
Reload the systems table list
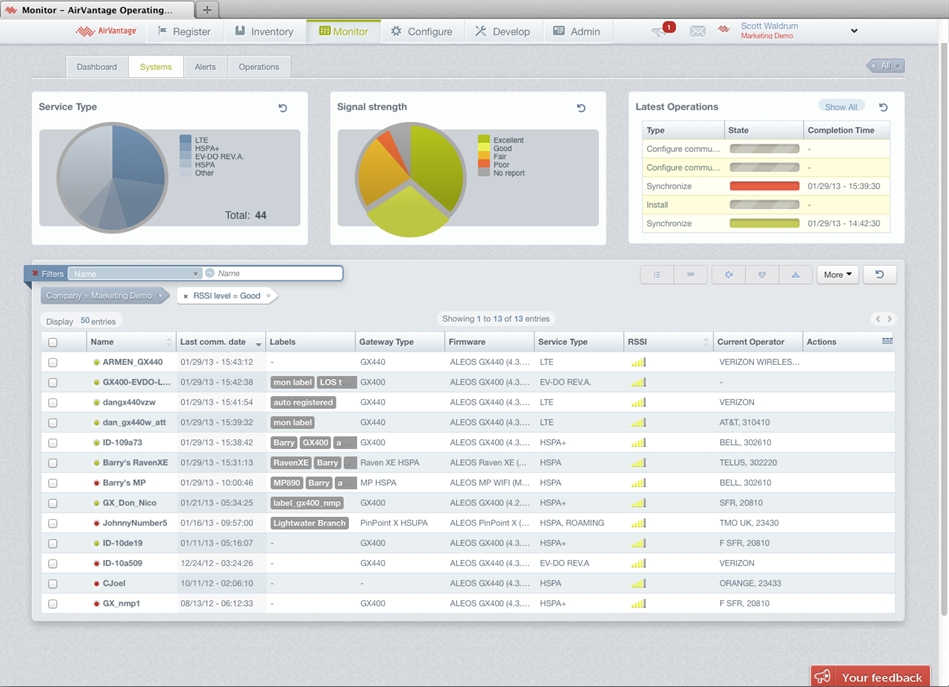click(879, 274)
